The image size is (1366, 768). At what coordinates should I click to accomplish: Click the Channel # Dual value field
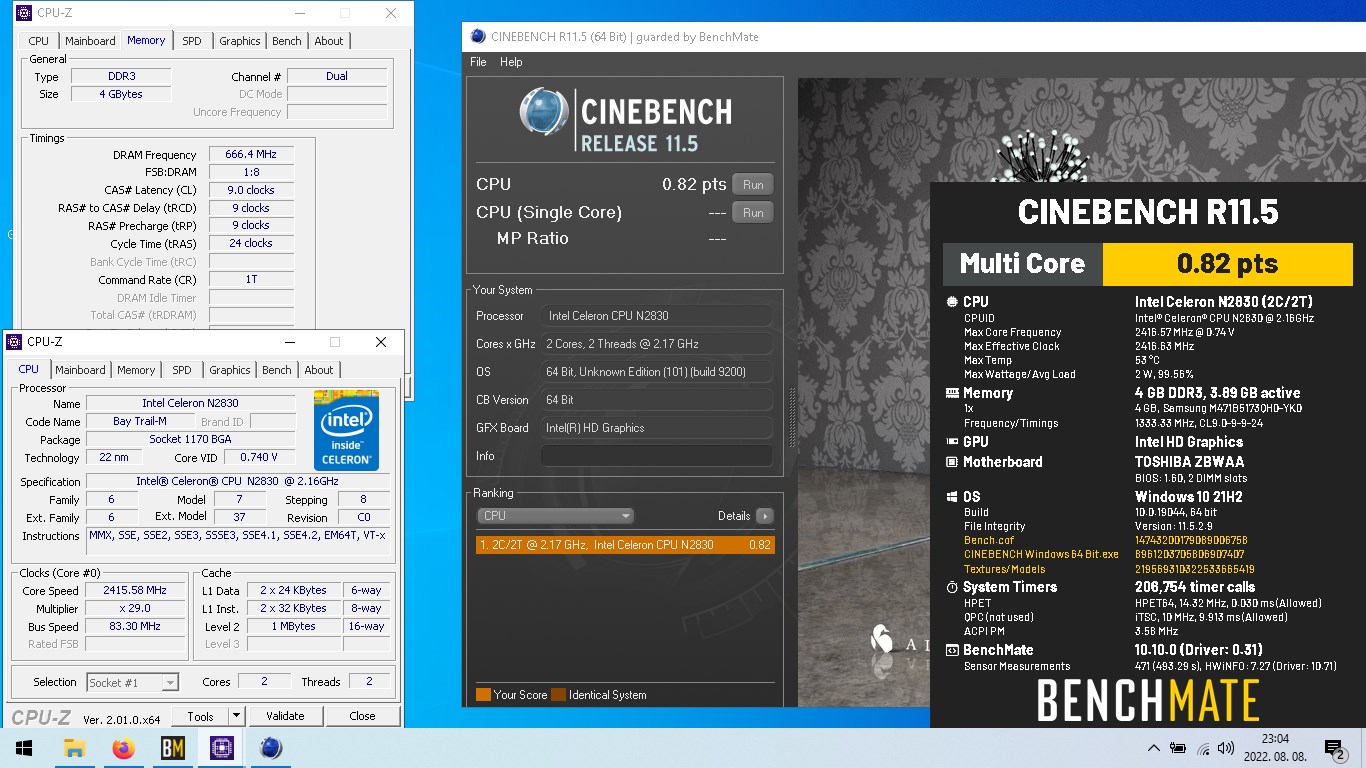(337, 76)
